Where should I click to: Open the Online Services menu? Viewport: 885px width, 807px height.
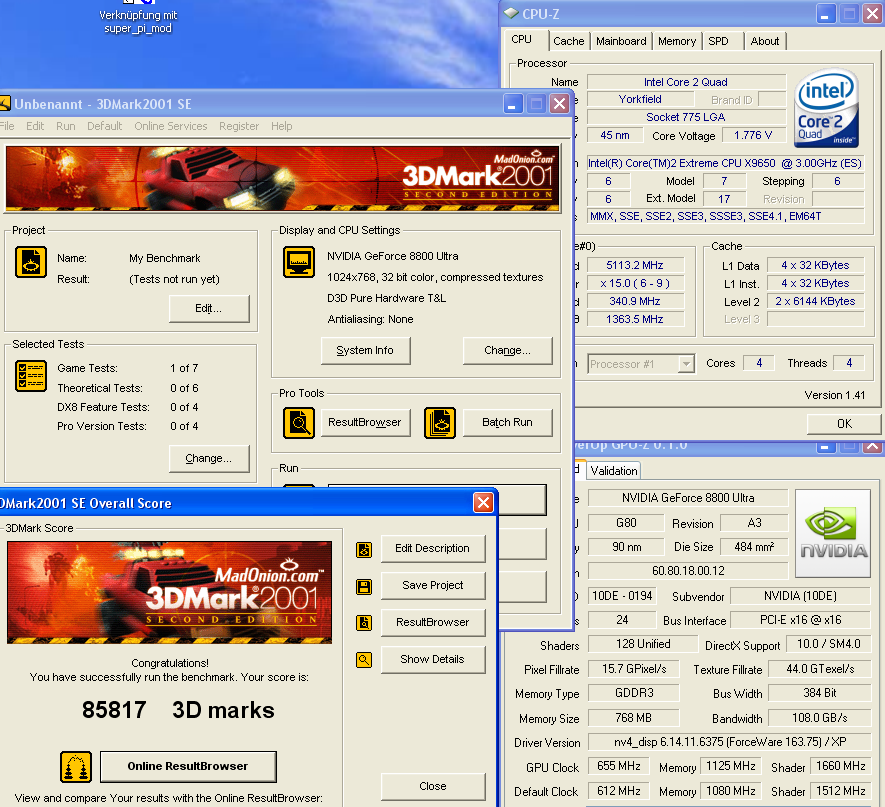[170, 126]
